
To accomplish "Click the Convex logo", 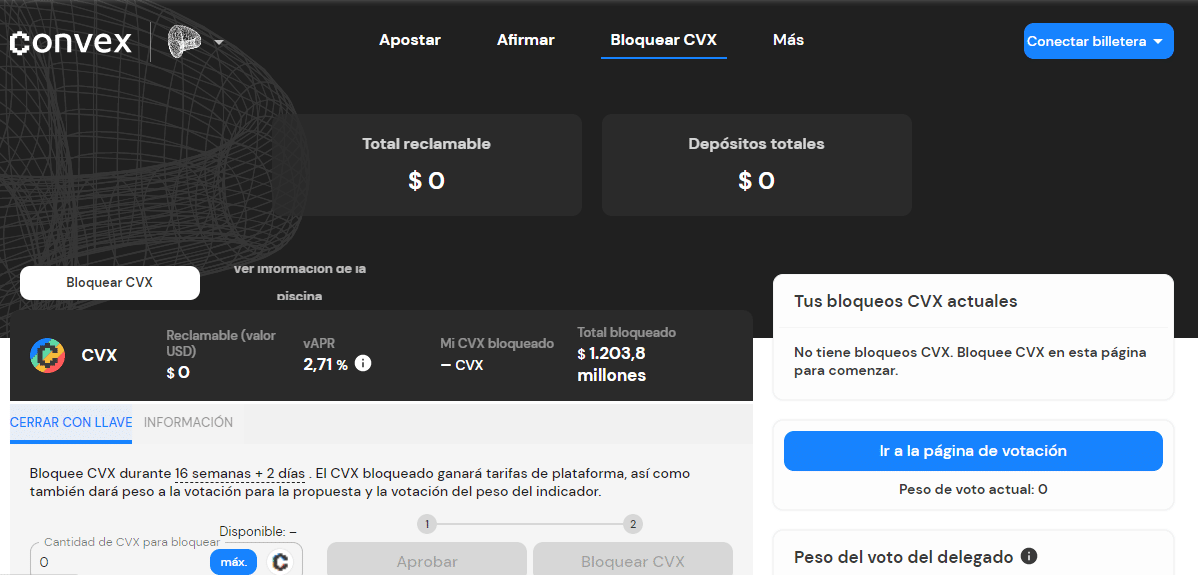I will (x=70, y=42).
